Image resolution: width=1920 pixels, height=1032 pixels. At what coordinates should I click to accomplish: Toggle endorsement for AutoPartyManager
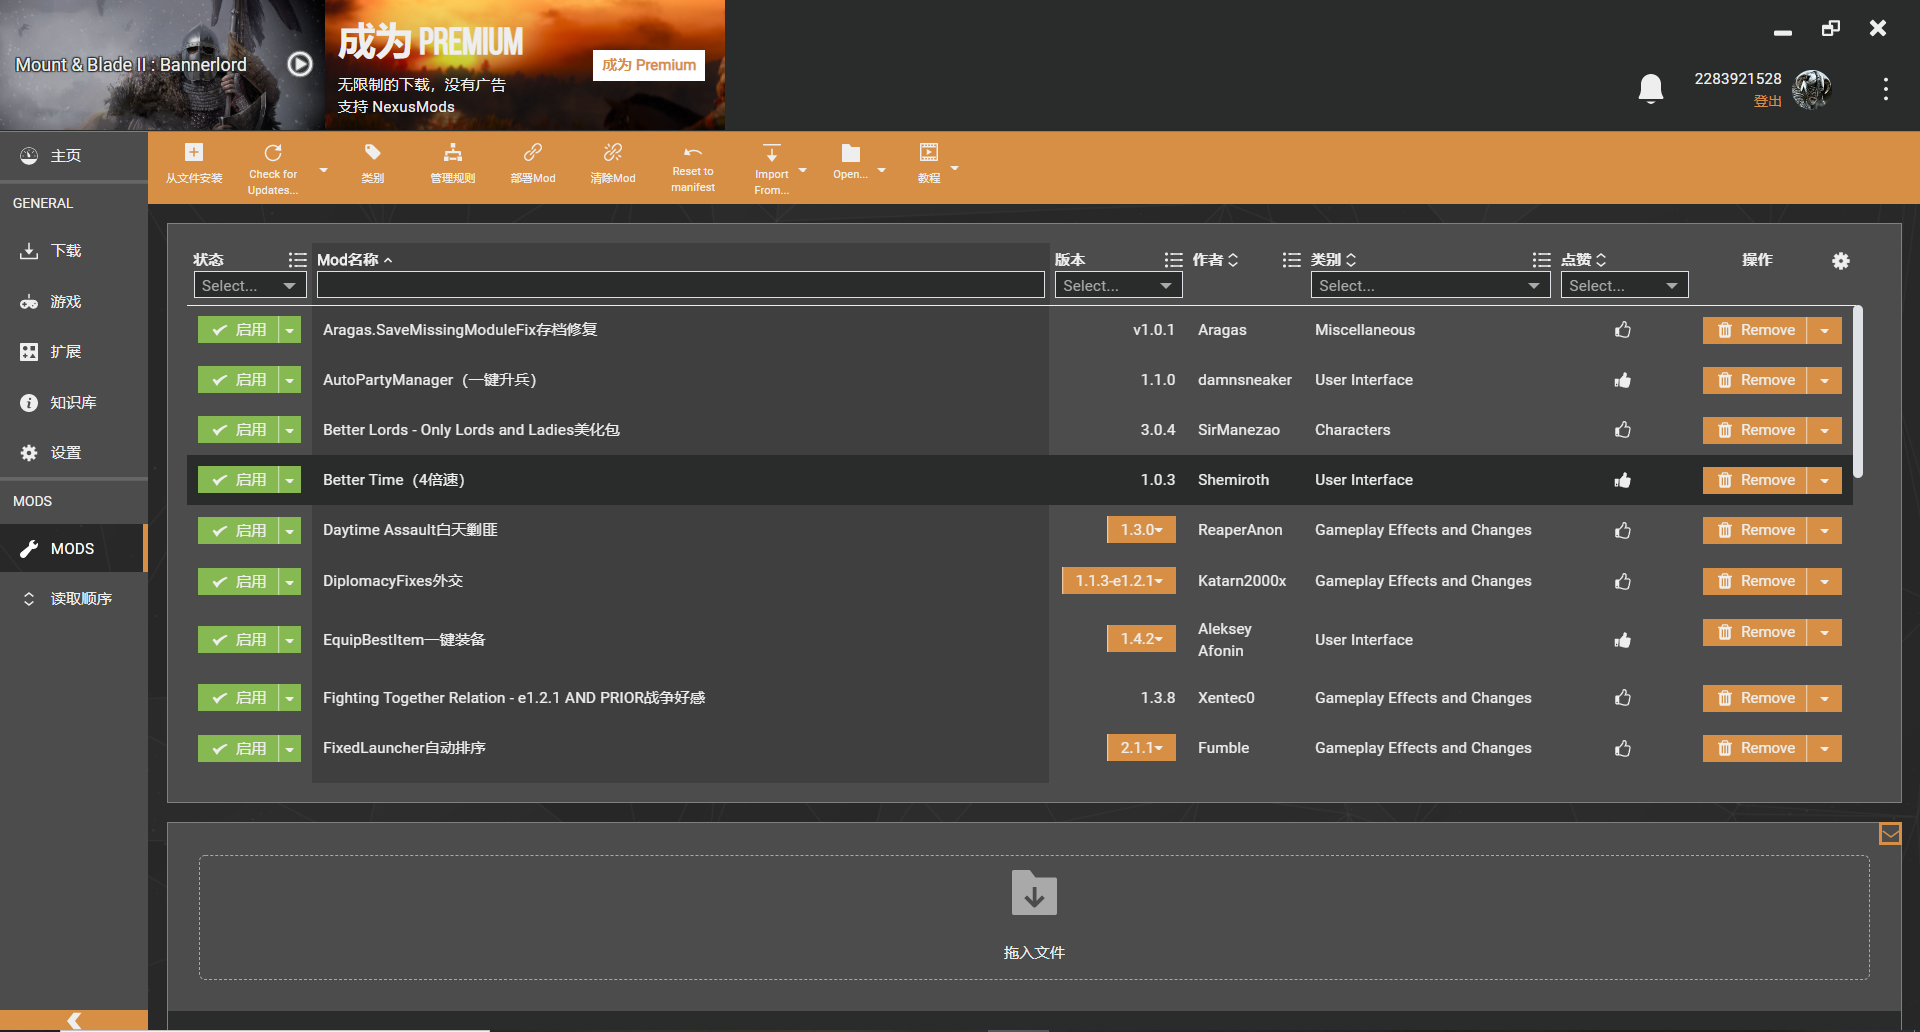point(1623,380)
